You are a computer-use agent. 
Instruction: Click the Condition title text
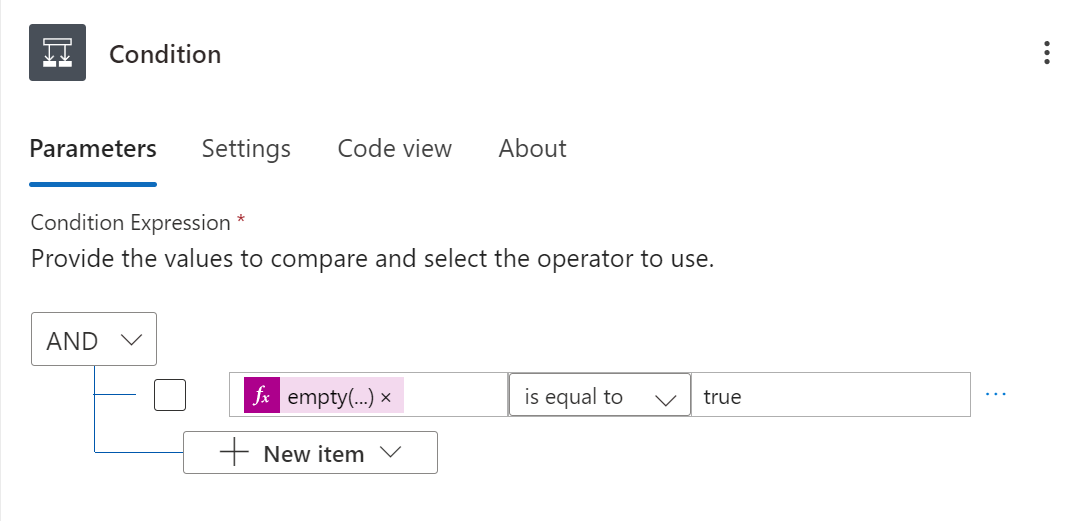165,54
